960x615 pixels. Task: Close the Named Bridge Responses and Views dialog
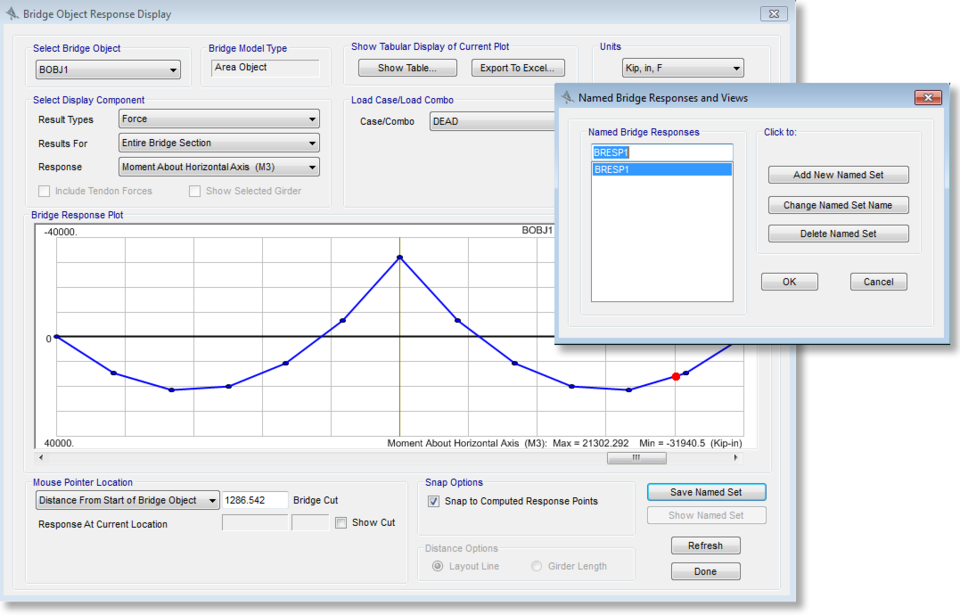(927, 98)
